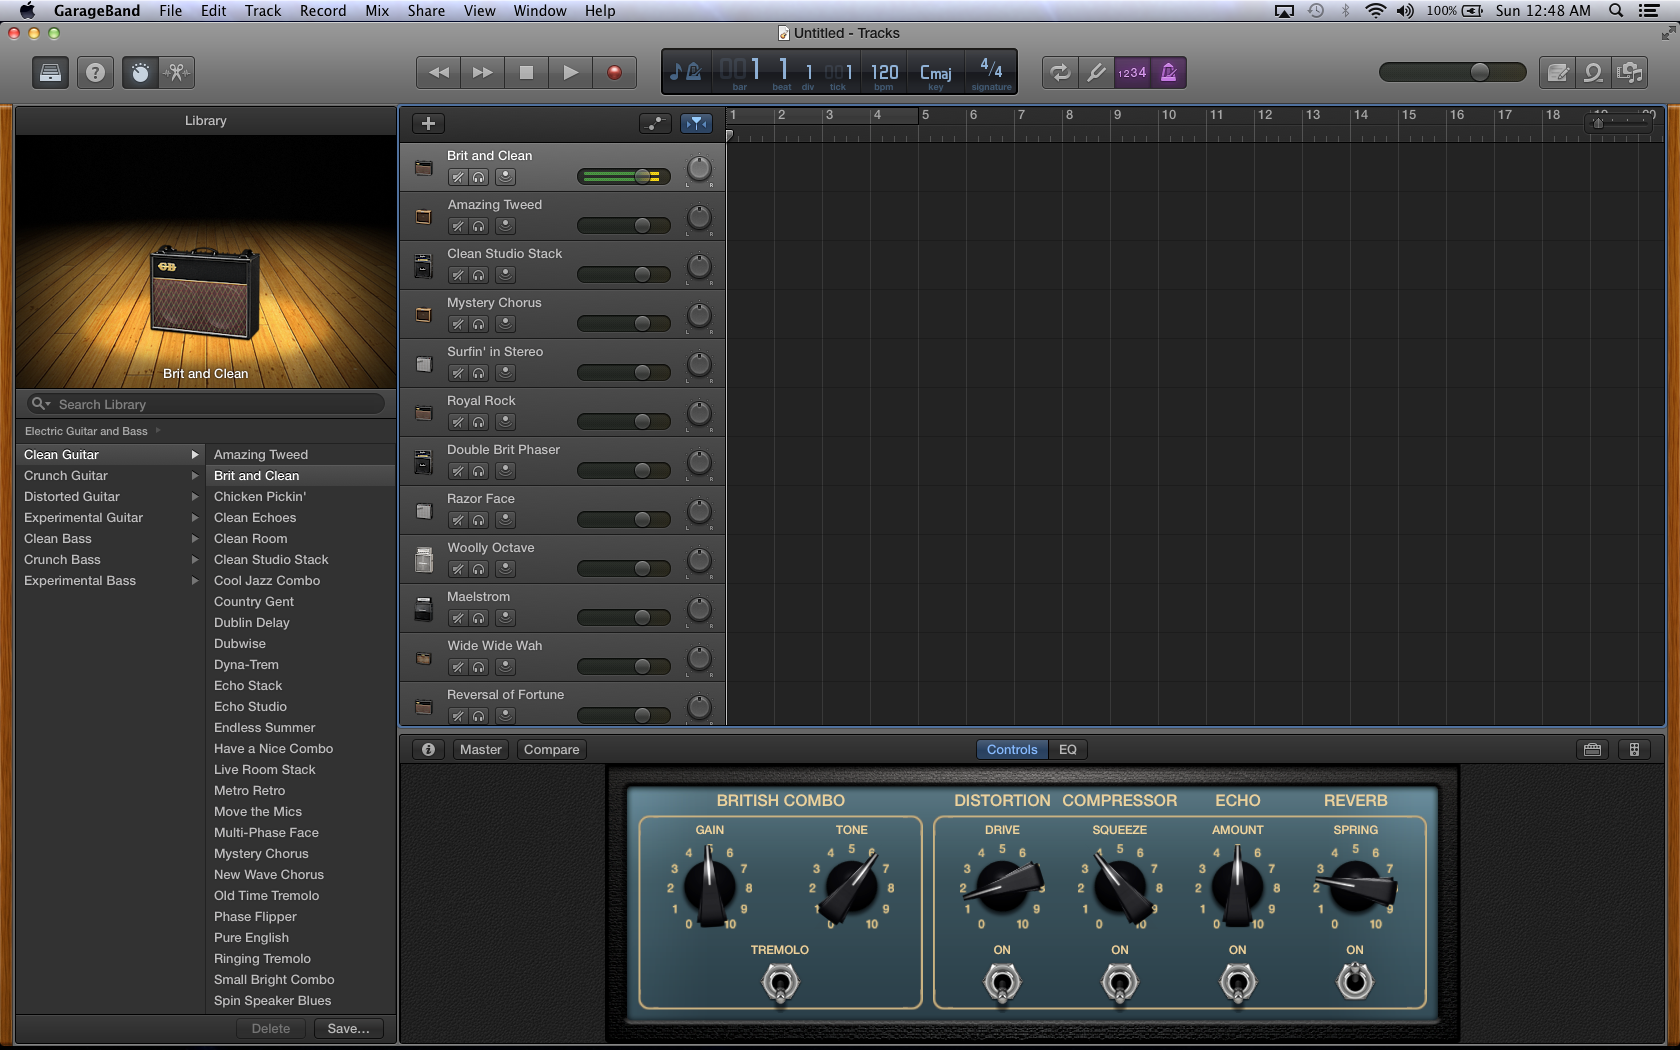The image size is (1680, 1050).
Task: Click the Save... button in Library
Action: click(348, 1028)
